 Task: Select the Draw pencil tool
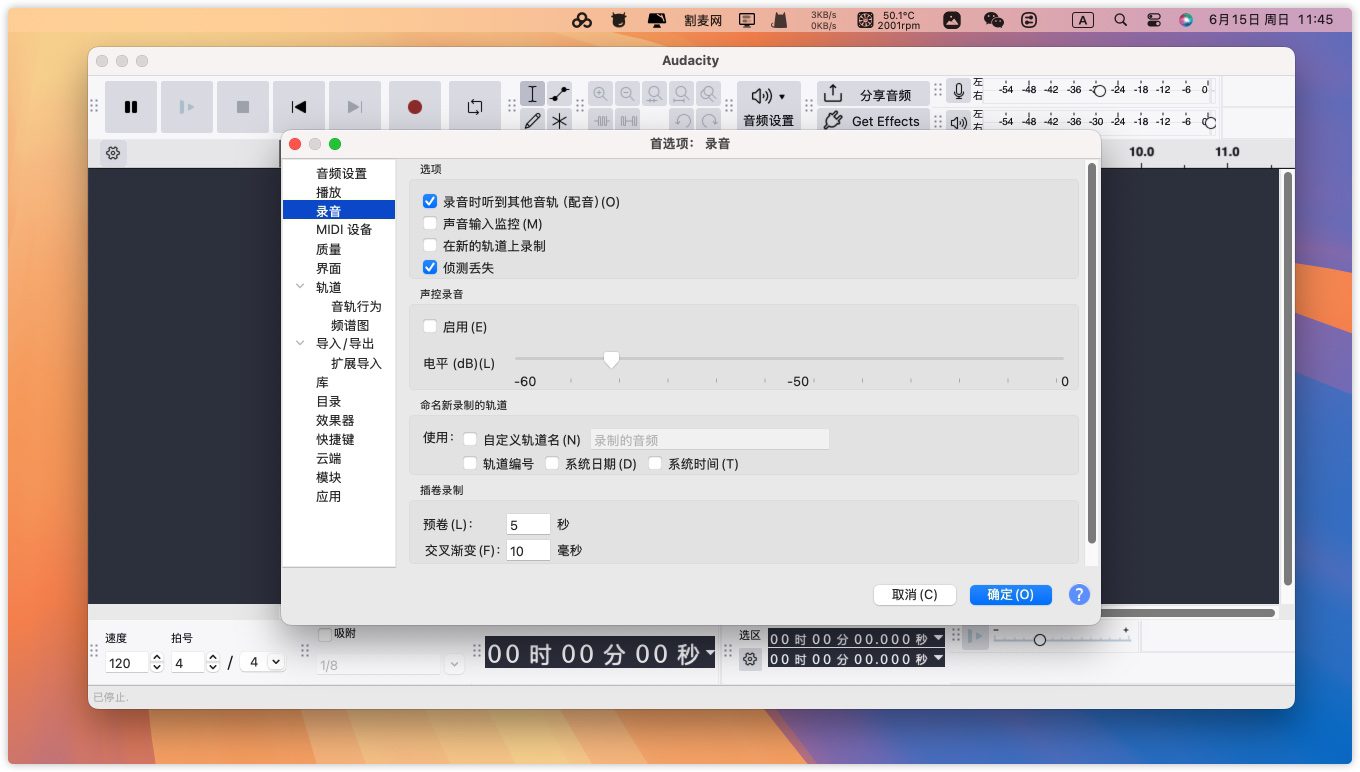[x=532, y=121]
